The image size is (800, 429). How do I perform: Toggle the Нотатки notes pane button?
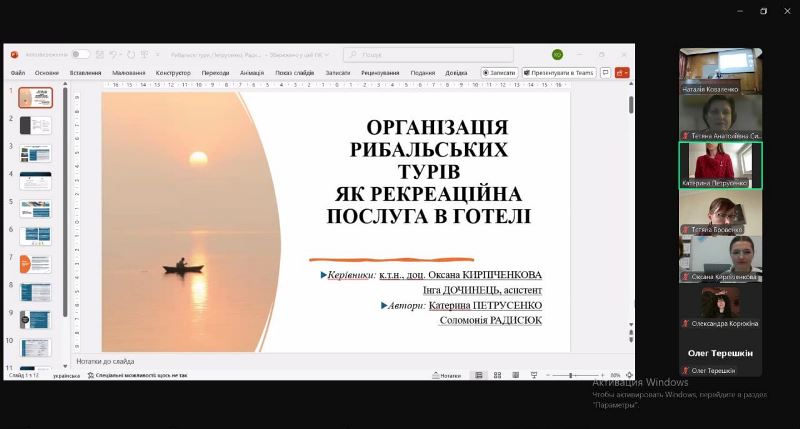pos(447,376)
